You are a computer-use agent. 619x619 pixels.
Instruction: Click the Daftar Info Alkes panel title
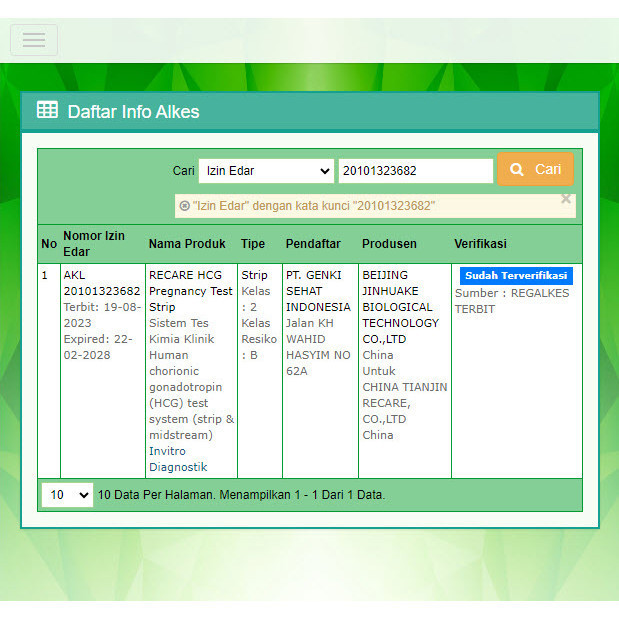click(133, 112)
